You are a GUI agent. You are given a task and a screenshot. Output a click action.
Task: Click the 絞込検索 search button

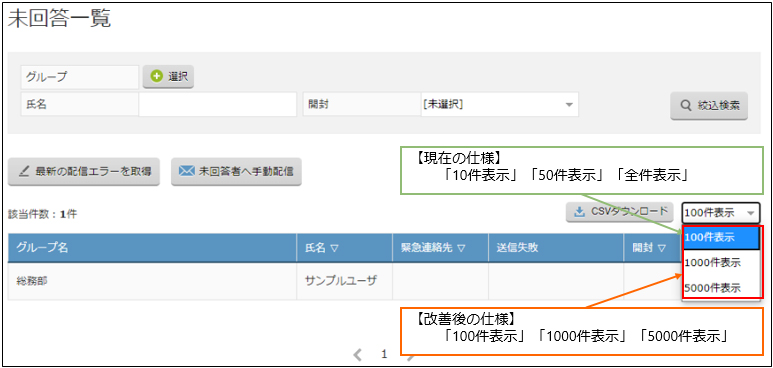(x=709, y=106)
